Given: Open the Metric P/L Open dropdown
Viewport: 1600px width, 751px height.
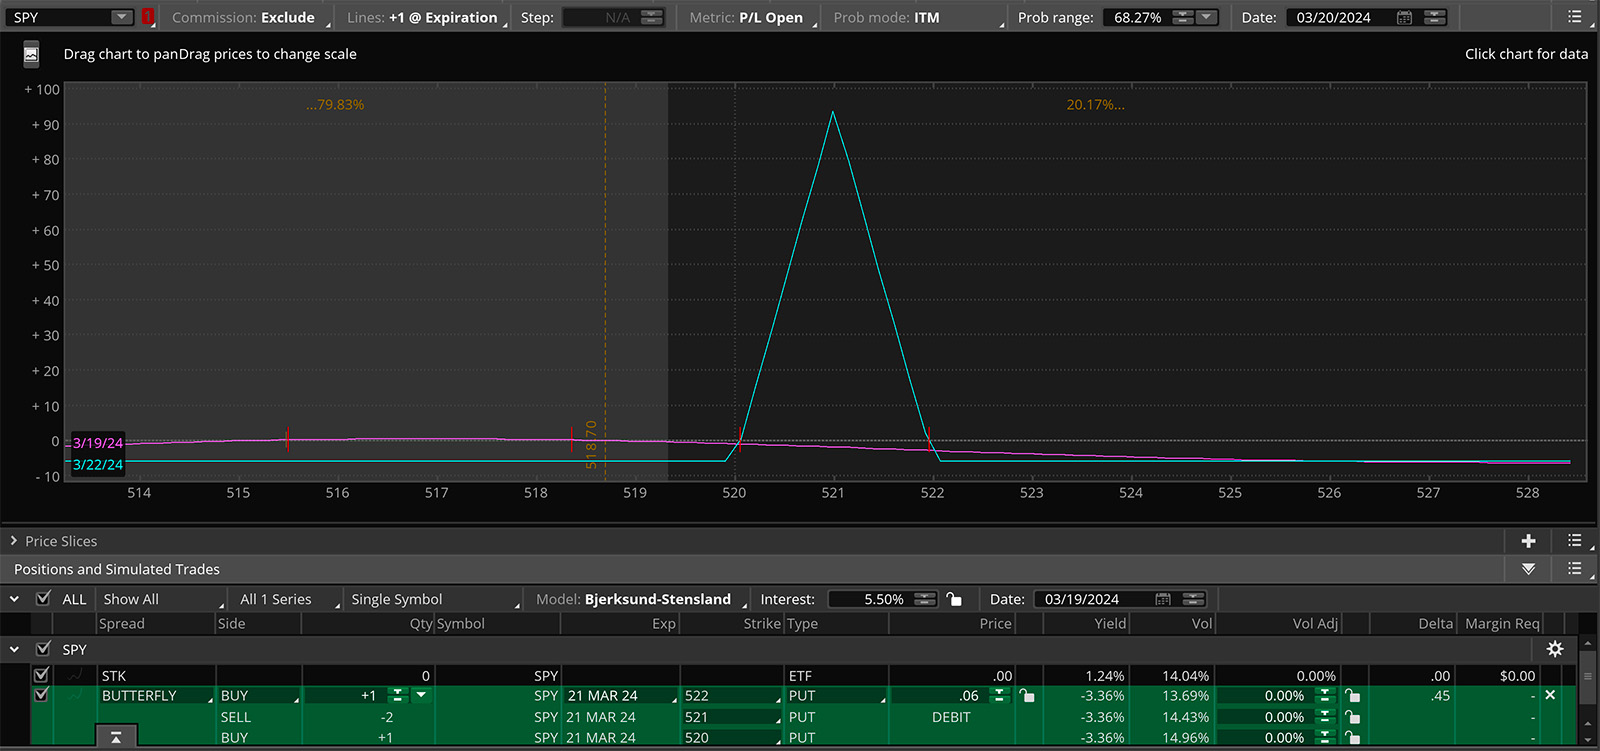Looking at the screenshot, I should pos(752,17).
